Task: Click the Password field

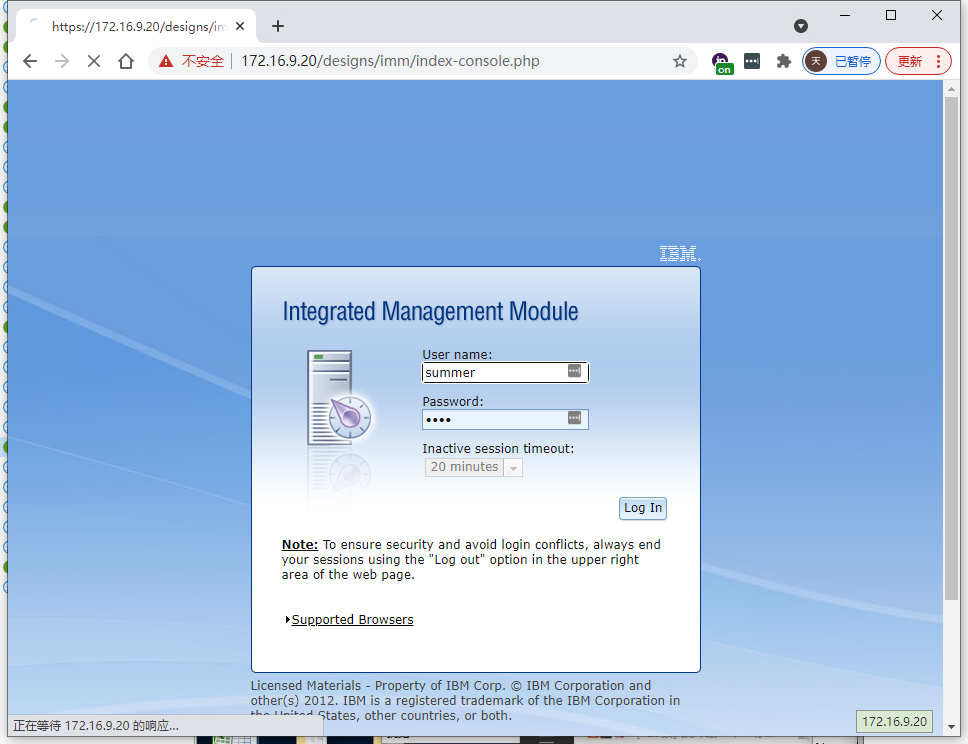Action: [505, 419]
